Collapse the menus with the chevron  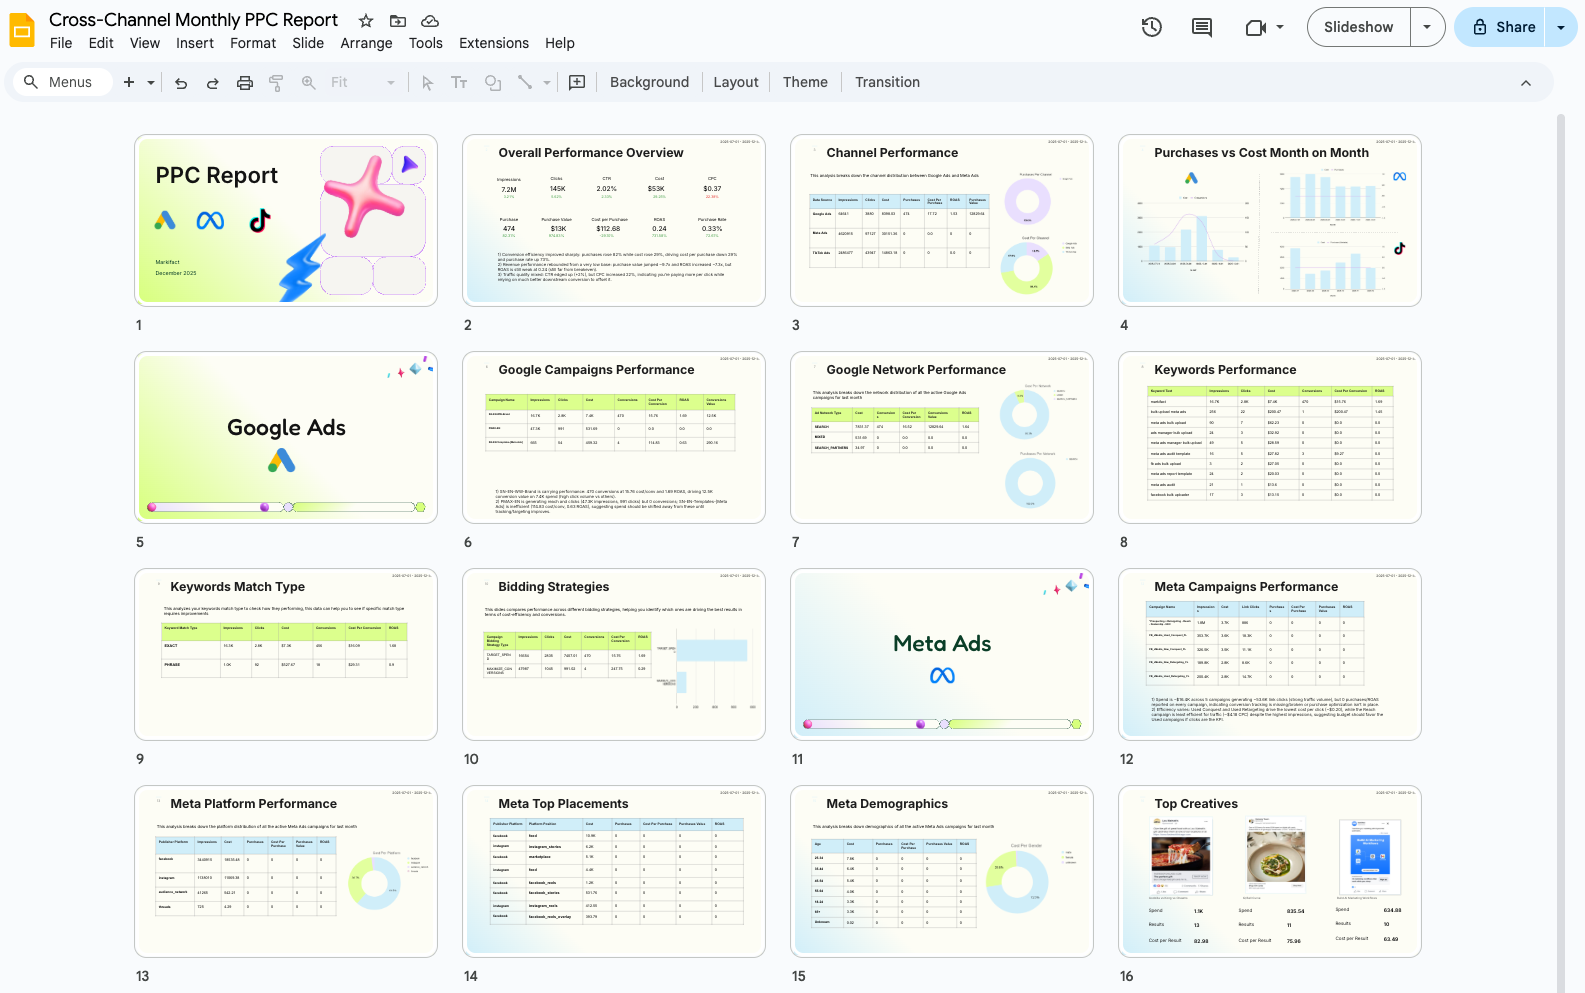1526,83
